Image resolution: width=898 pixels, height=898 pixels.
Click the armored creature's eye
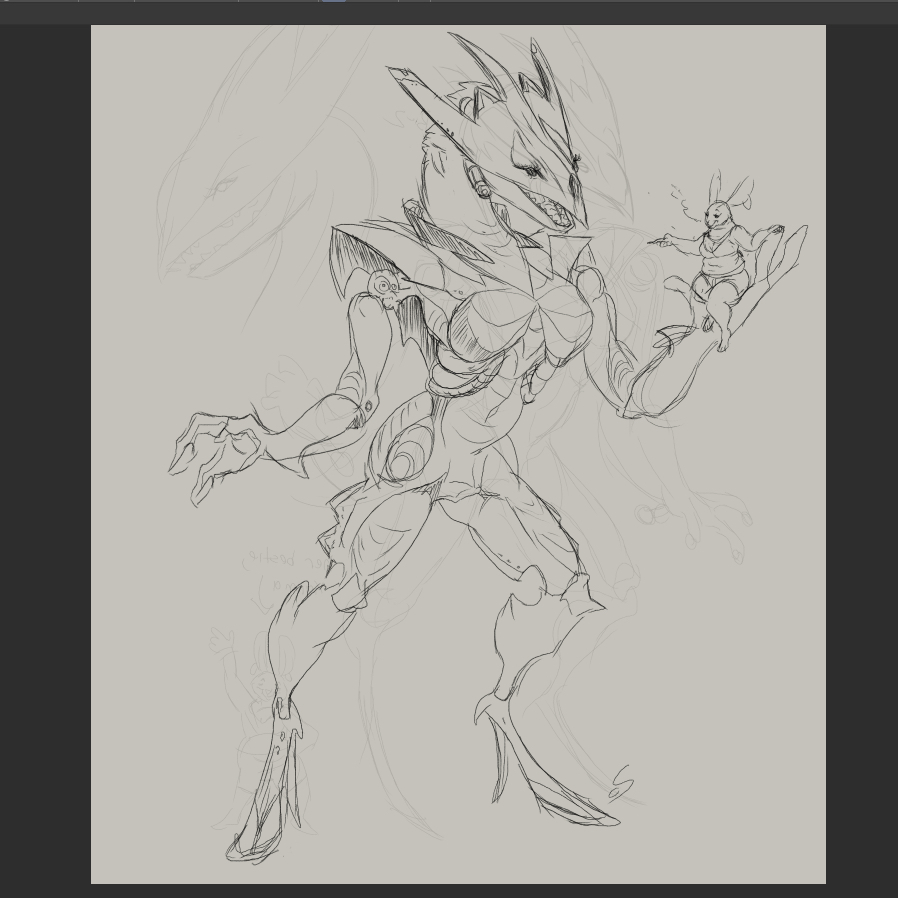click(531, 172)
